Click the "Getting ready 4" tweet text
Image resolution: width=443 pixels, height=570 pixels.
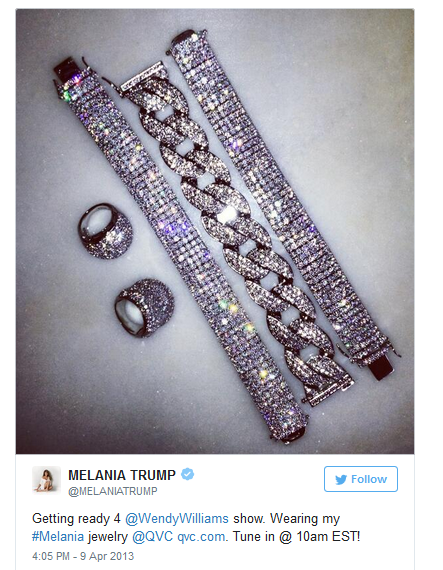point(76,519)
